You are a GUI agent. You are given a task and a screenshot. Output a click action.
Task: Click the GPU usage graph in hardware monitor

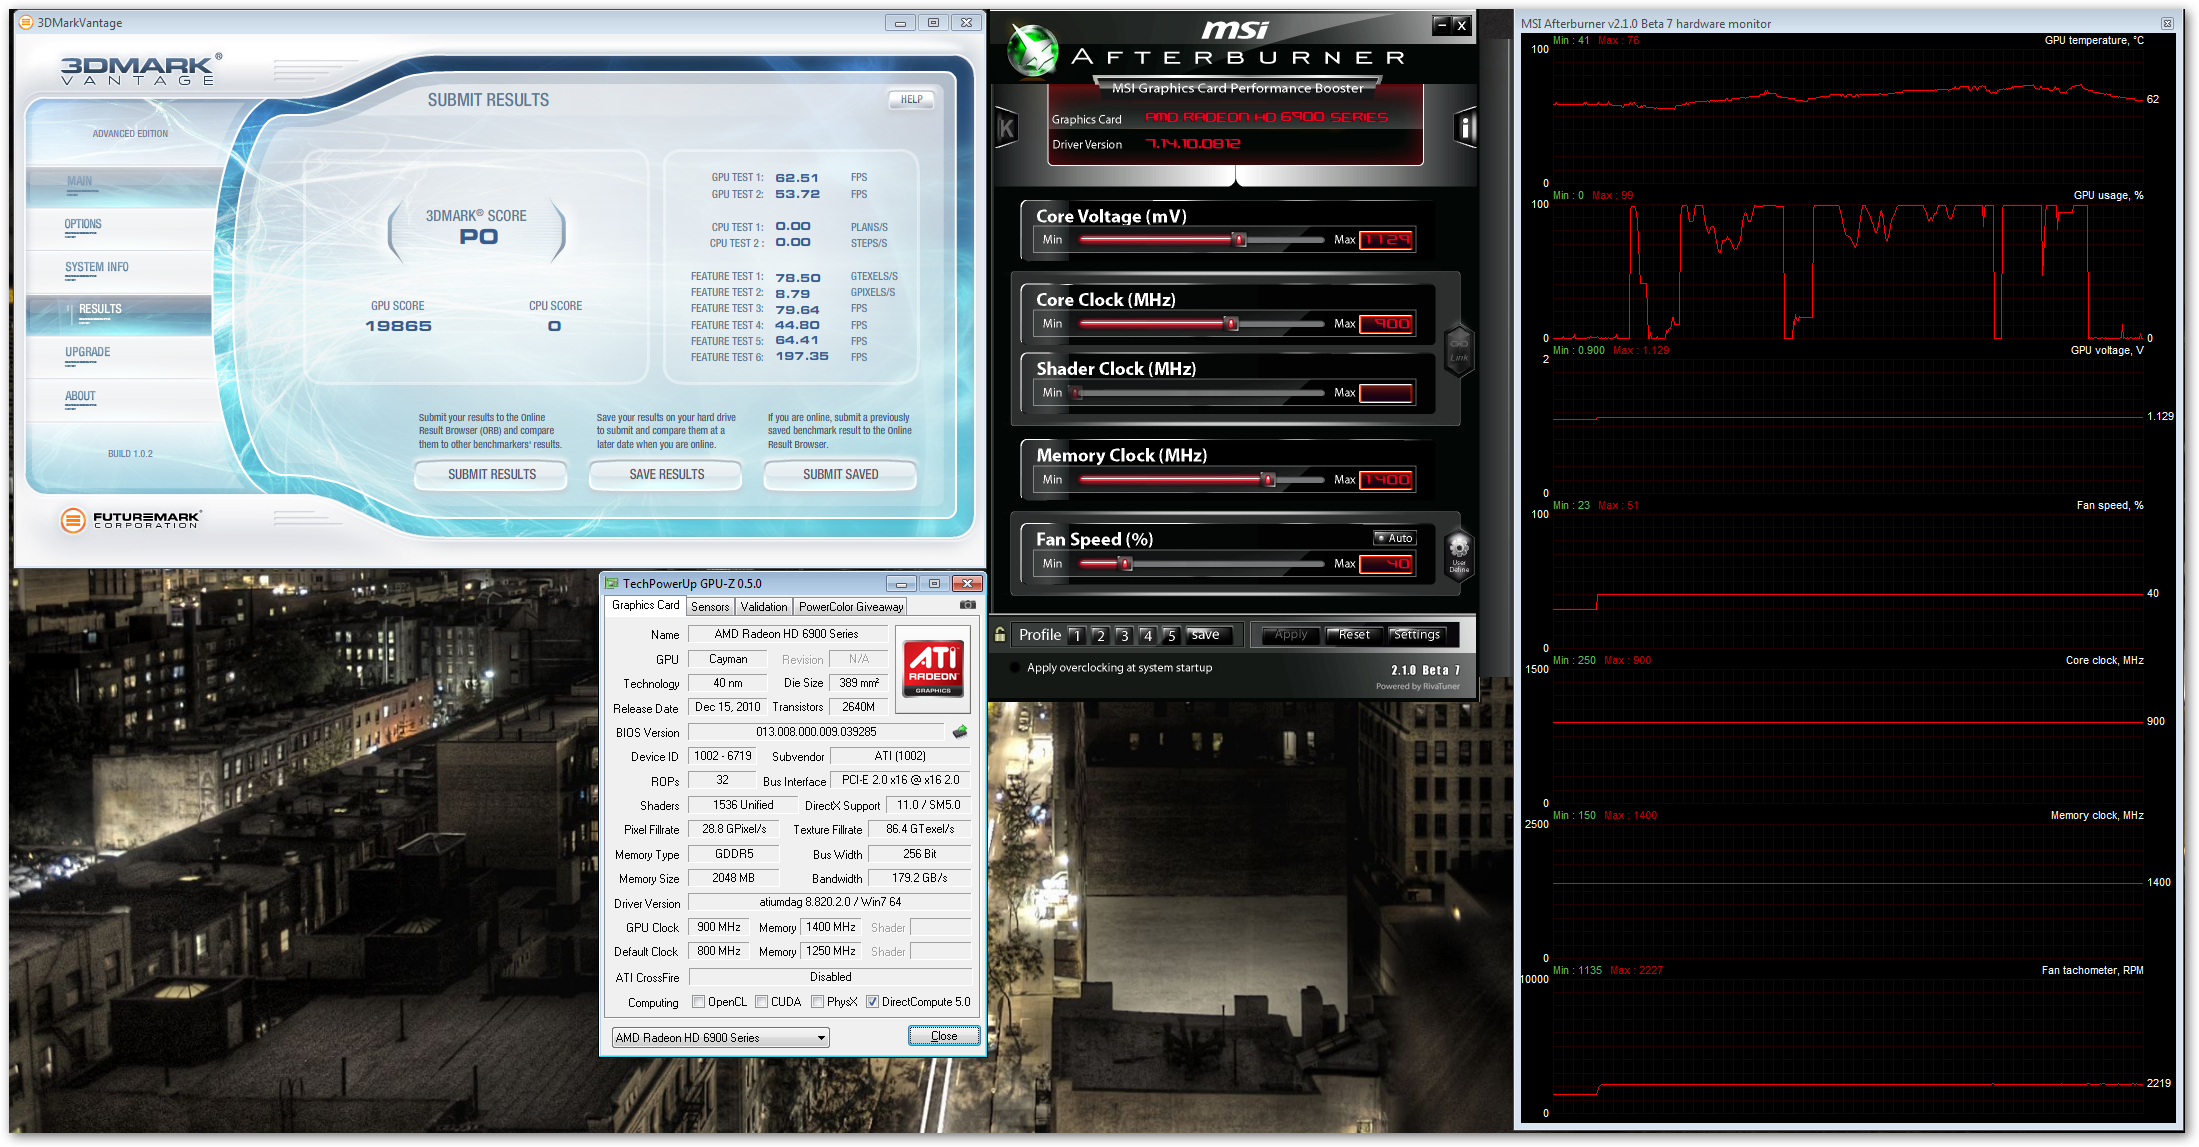click(1848, 270)
